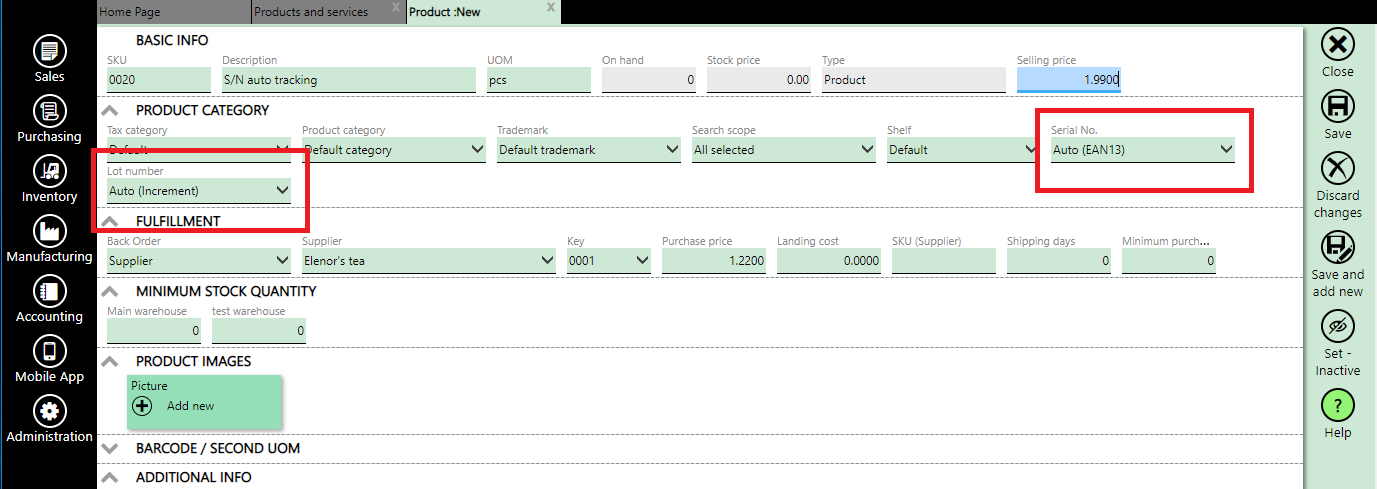The image size is (1377, 489).
Task: Click the Selling price input field
Action: (1068, 80)
